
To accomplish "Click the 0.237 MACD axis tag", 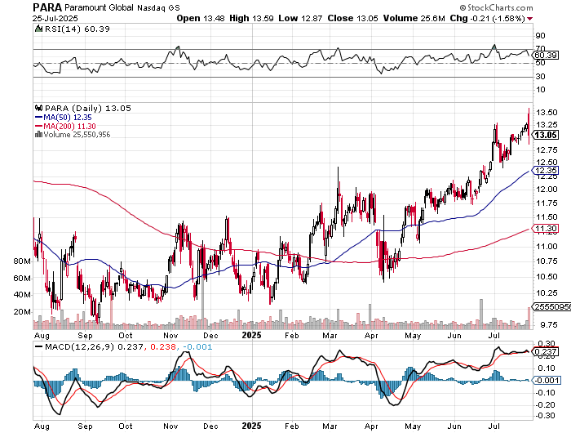I will [x=546, y=352].
